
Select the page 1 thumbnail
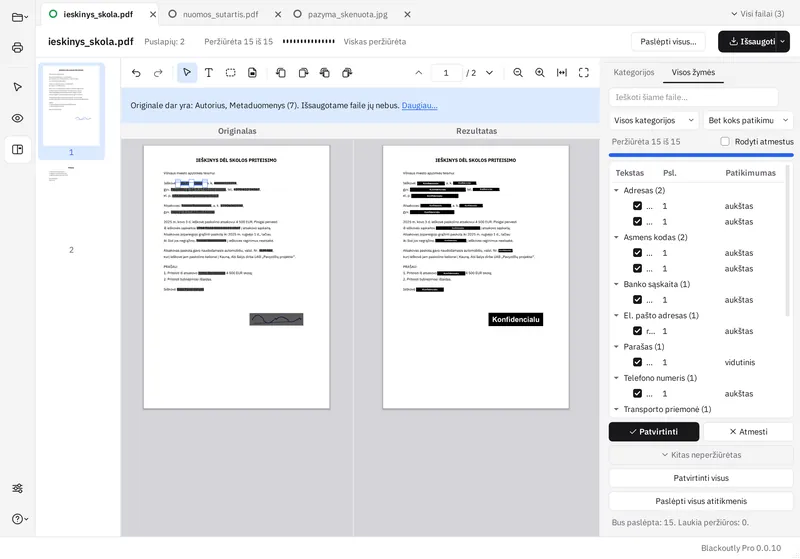[x=71, y=111]
